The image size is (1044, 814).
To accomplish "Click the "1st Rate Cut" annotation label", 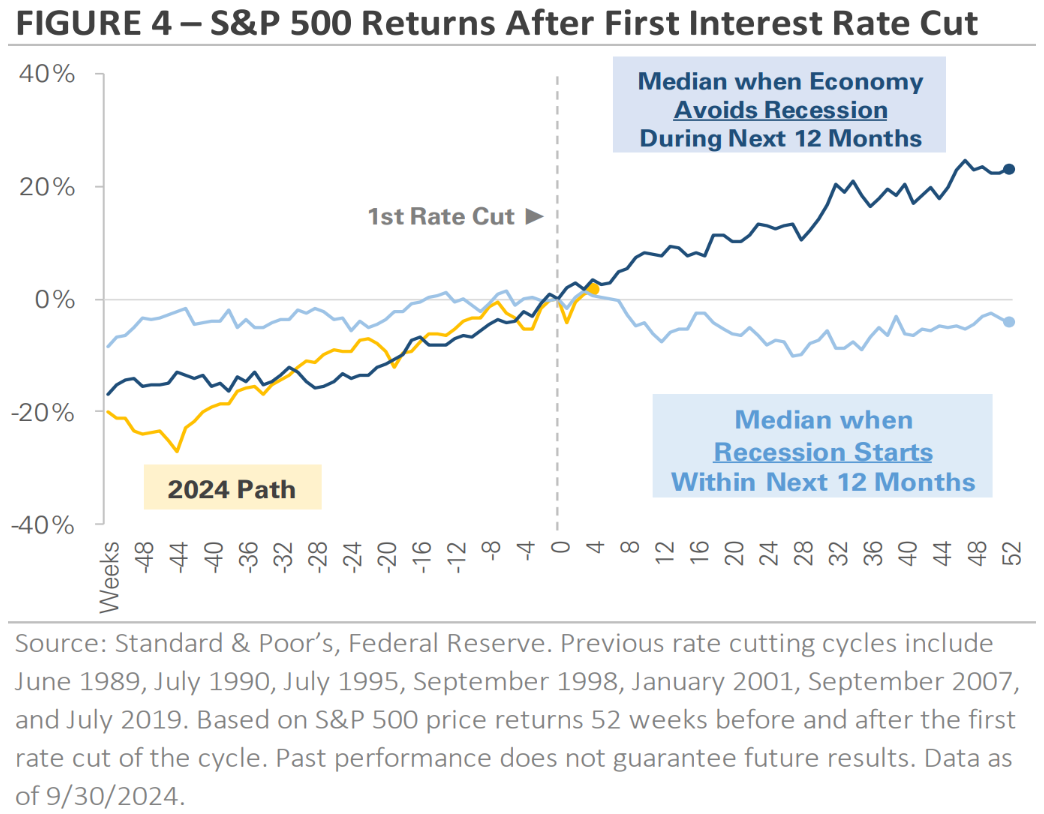I will (441, 216).
